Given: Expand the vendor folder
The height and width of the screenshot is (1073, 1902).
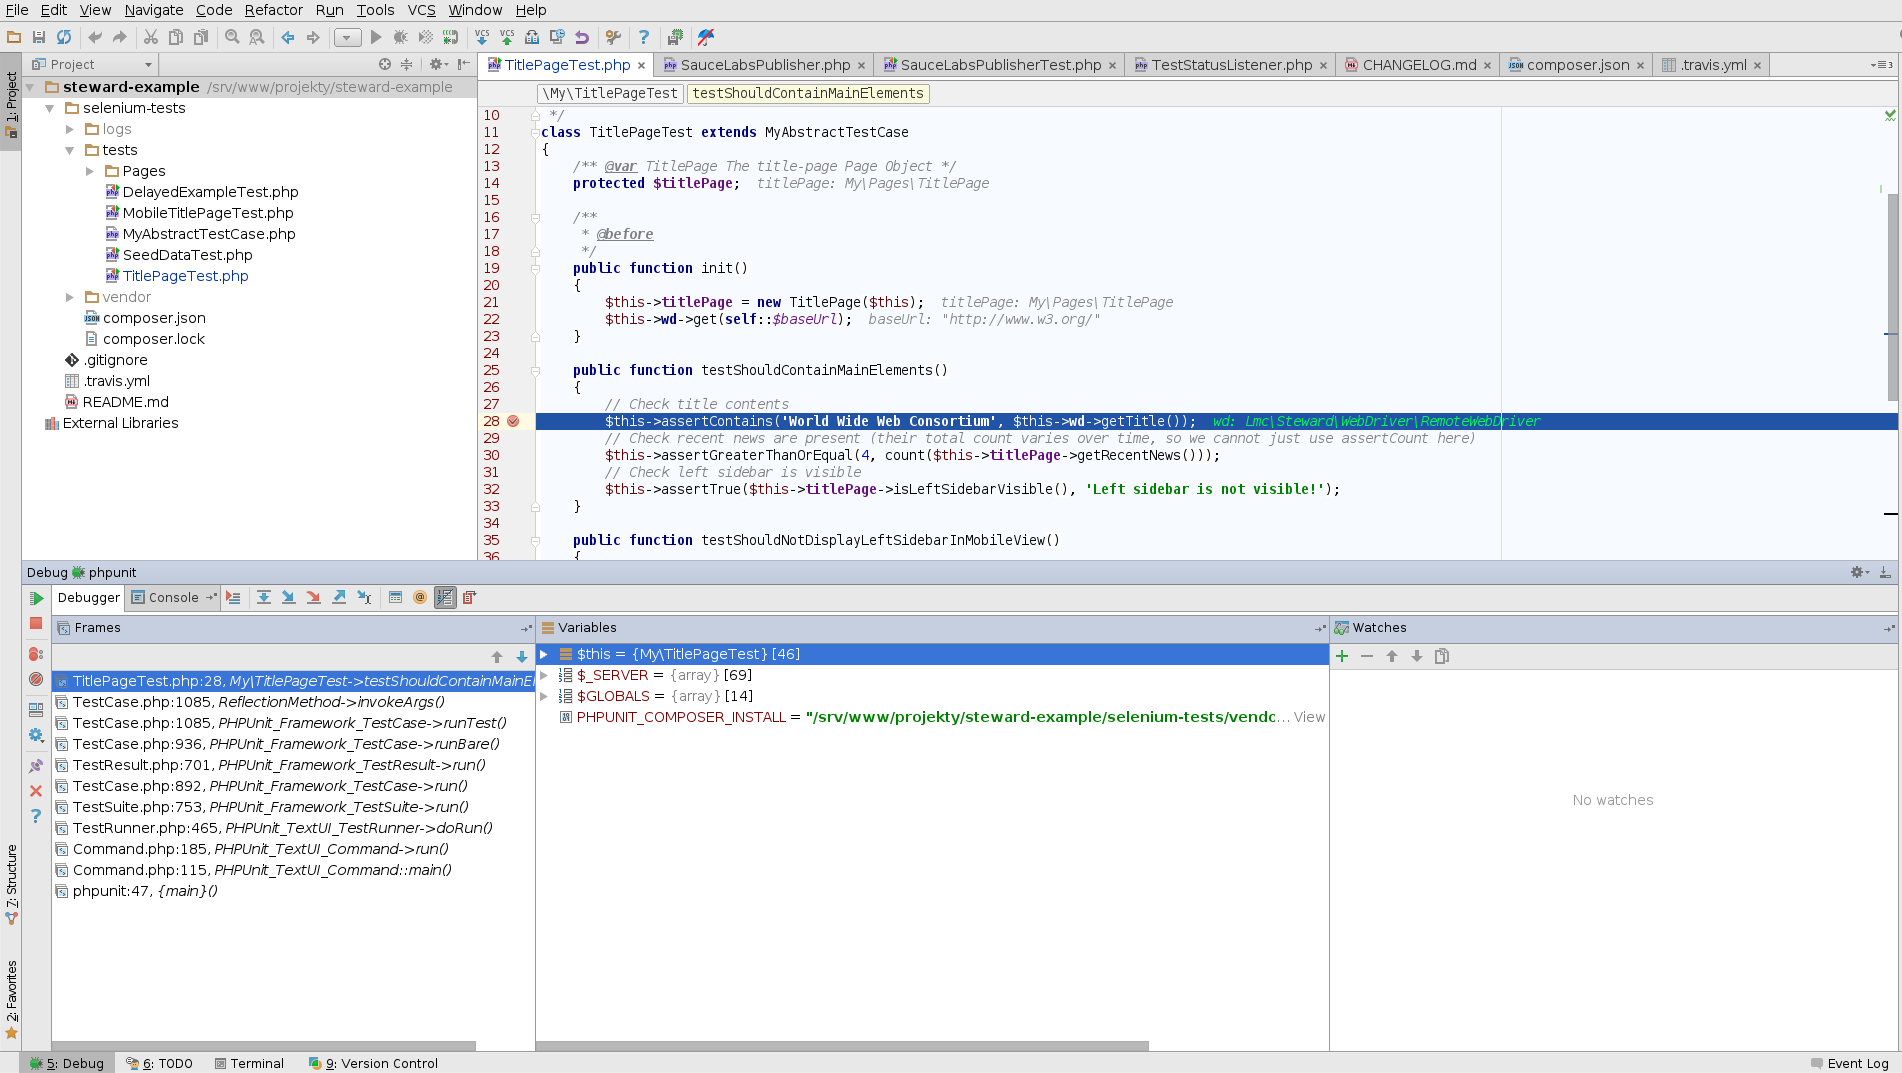Looking at the screenshot, I should [70, 297].
